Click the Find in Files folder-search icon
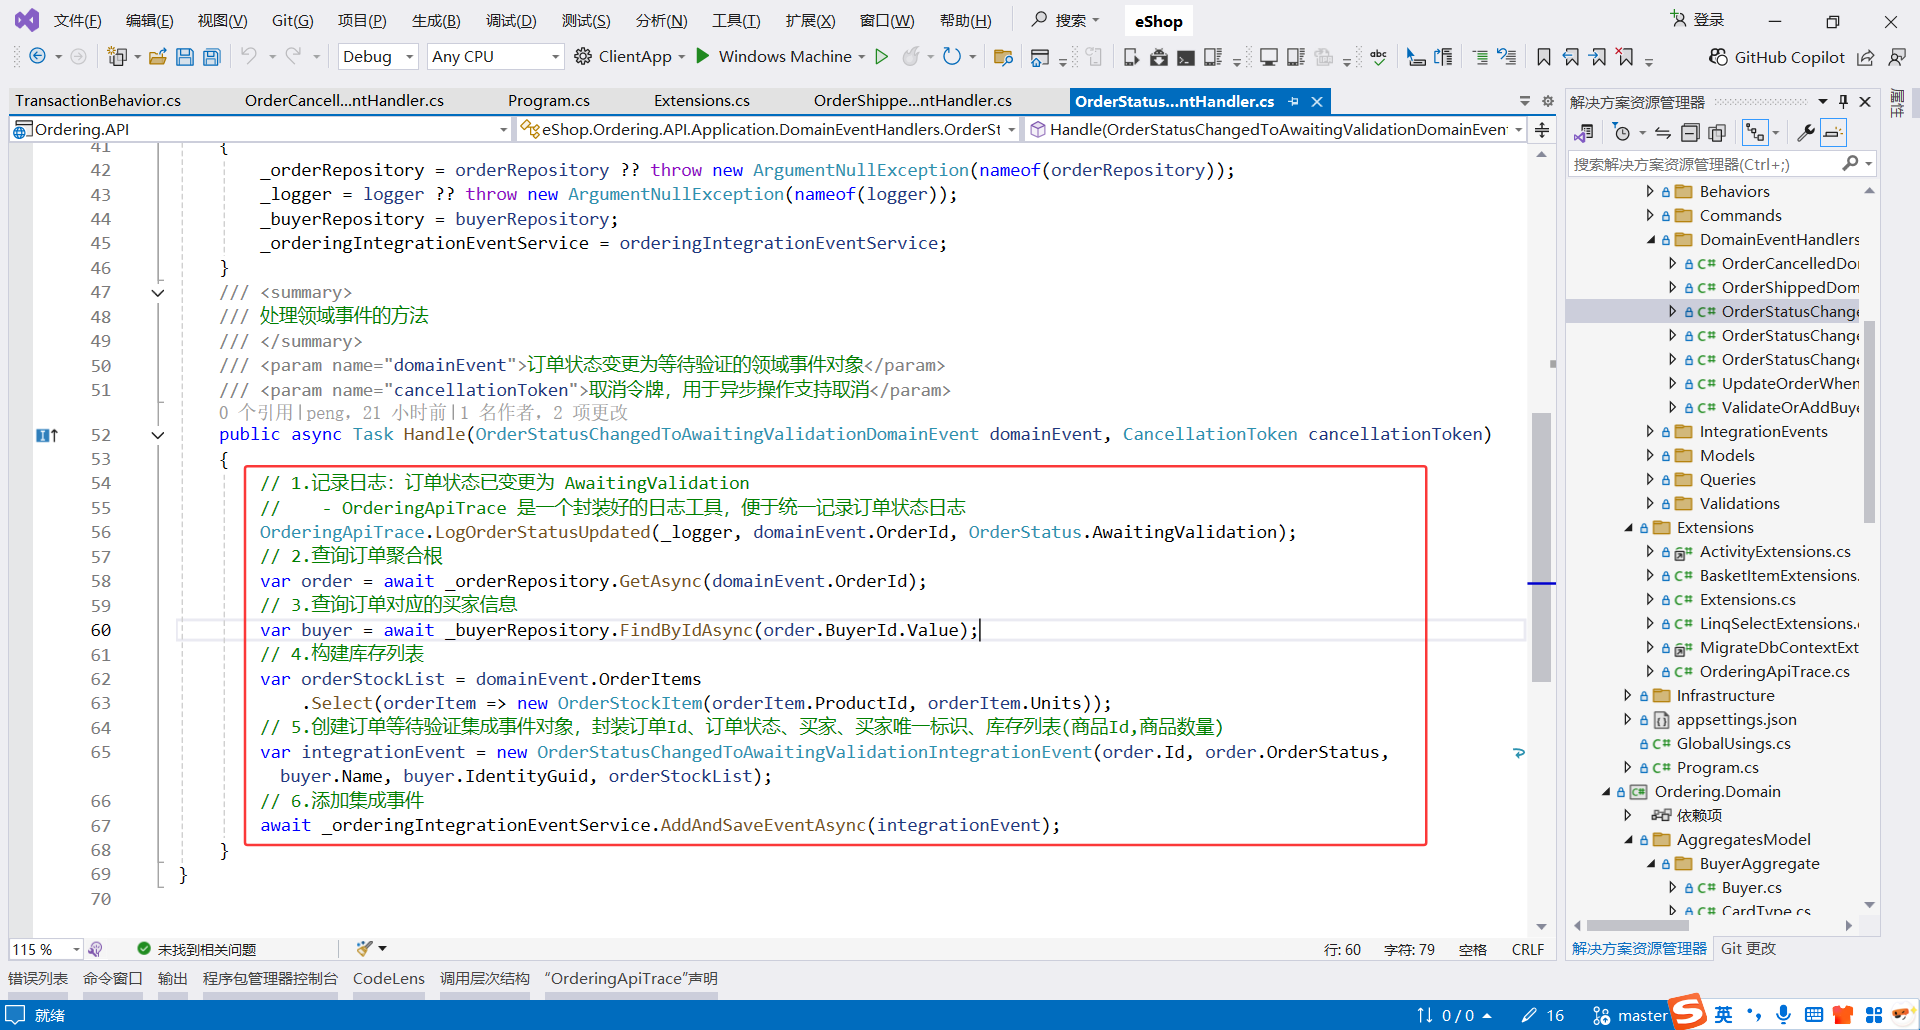Screen dimensions: 1920x1030 1003,57
